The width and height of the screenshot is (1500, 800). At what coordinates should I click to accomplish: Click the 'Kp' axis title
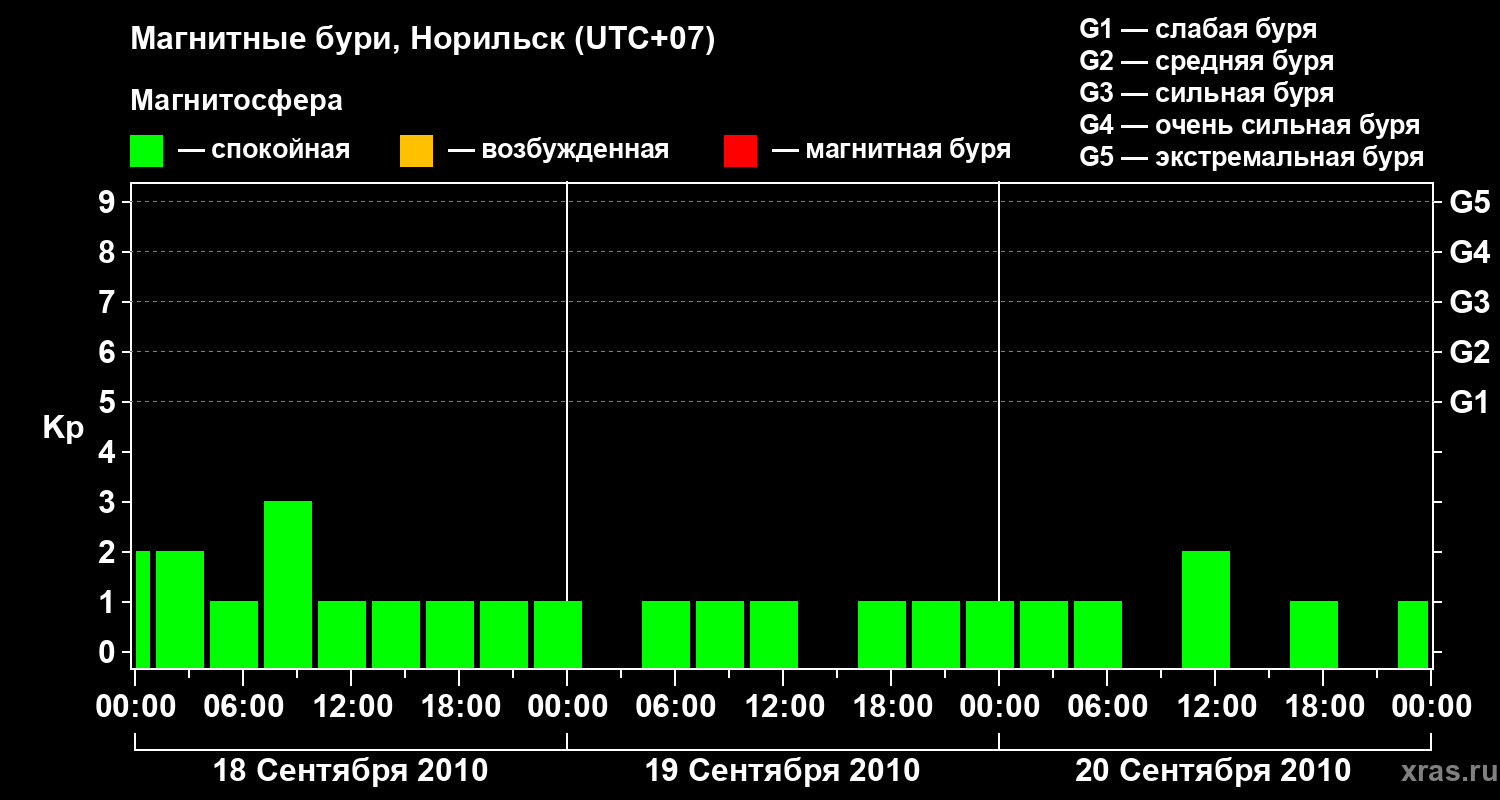(x=63, y=428)
